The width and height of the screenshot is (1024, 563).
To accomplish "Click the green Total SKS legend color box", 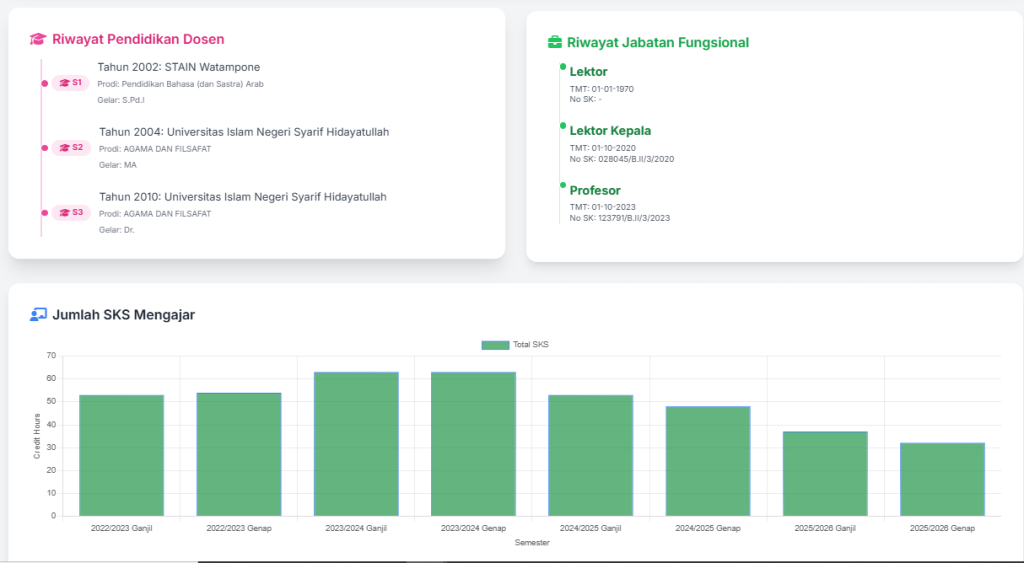I will coord(495,345).
